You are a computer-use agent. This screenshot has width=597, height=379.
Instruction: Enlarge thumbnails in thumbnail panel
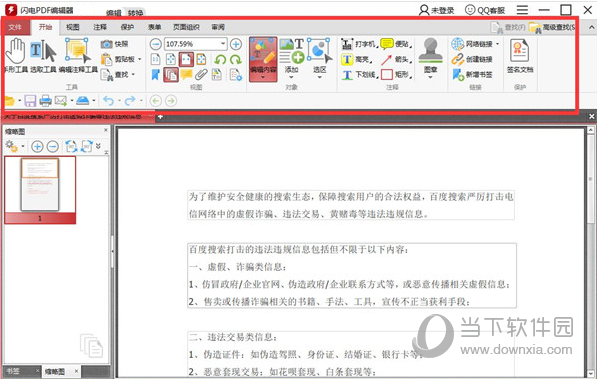point(37,146)
